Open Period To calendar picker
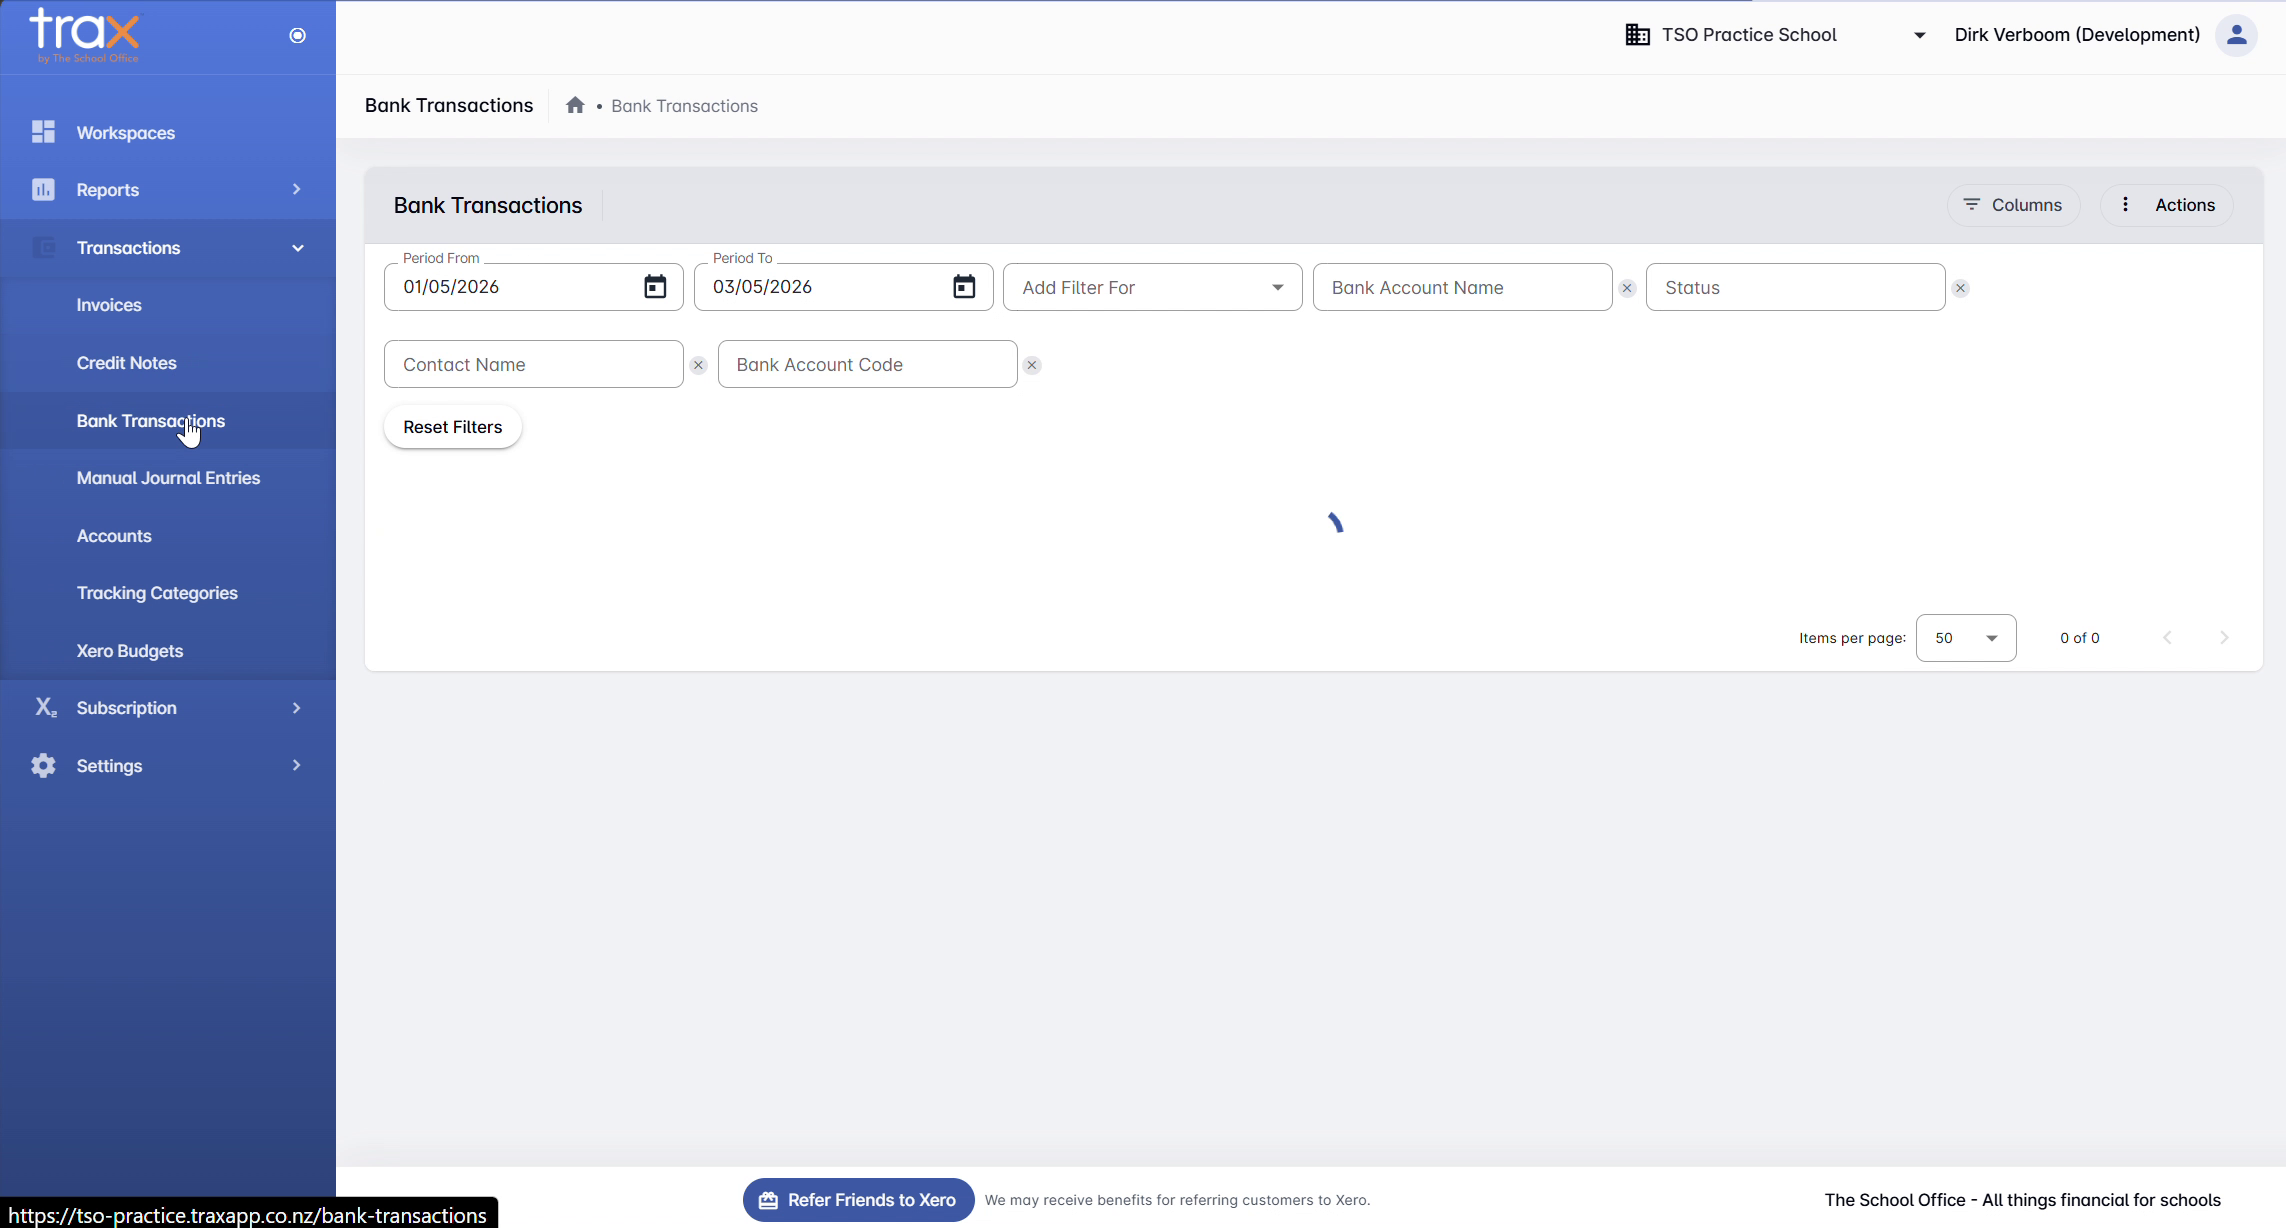The image size is (2286, 1228). pyautogui.click(x=964, y=287)
